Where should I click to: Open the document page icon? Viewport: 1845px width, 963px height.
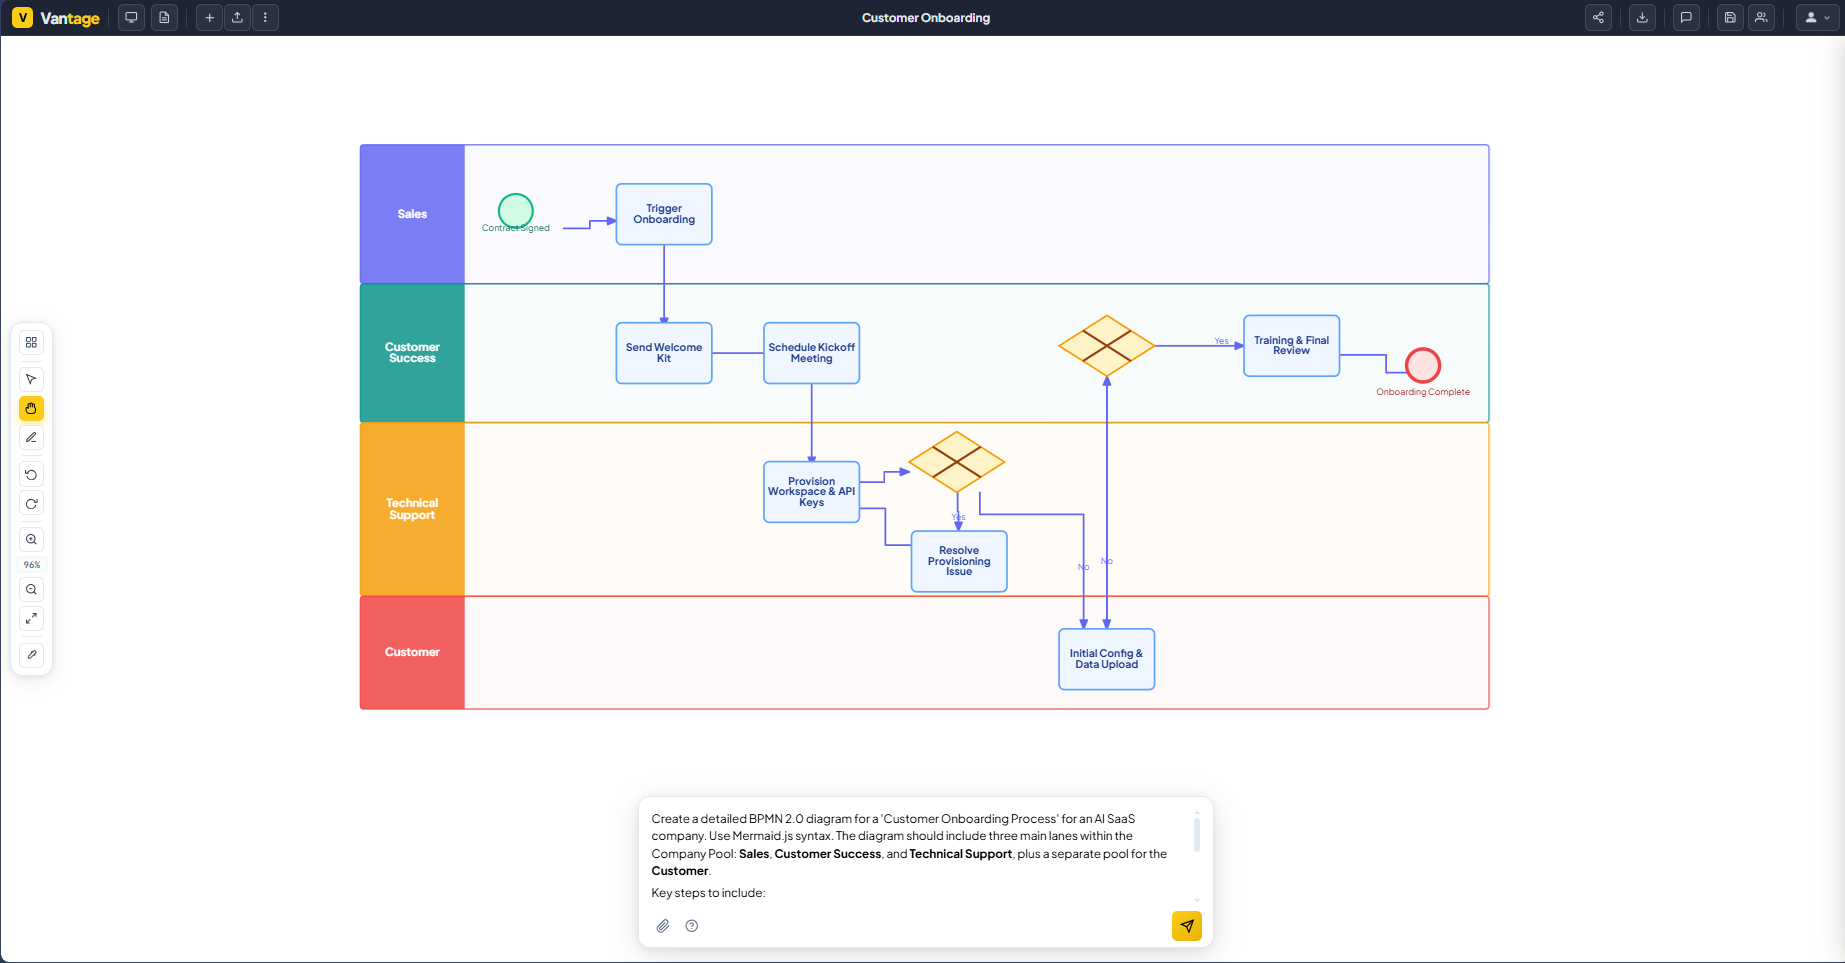tap(165, 18)
